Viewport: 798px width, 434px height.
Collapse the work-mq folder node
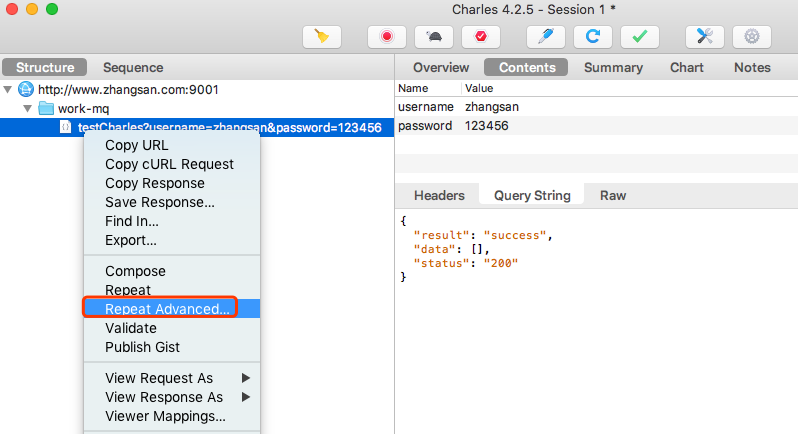tap(27, 108)
